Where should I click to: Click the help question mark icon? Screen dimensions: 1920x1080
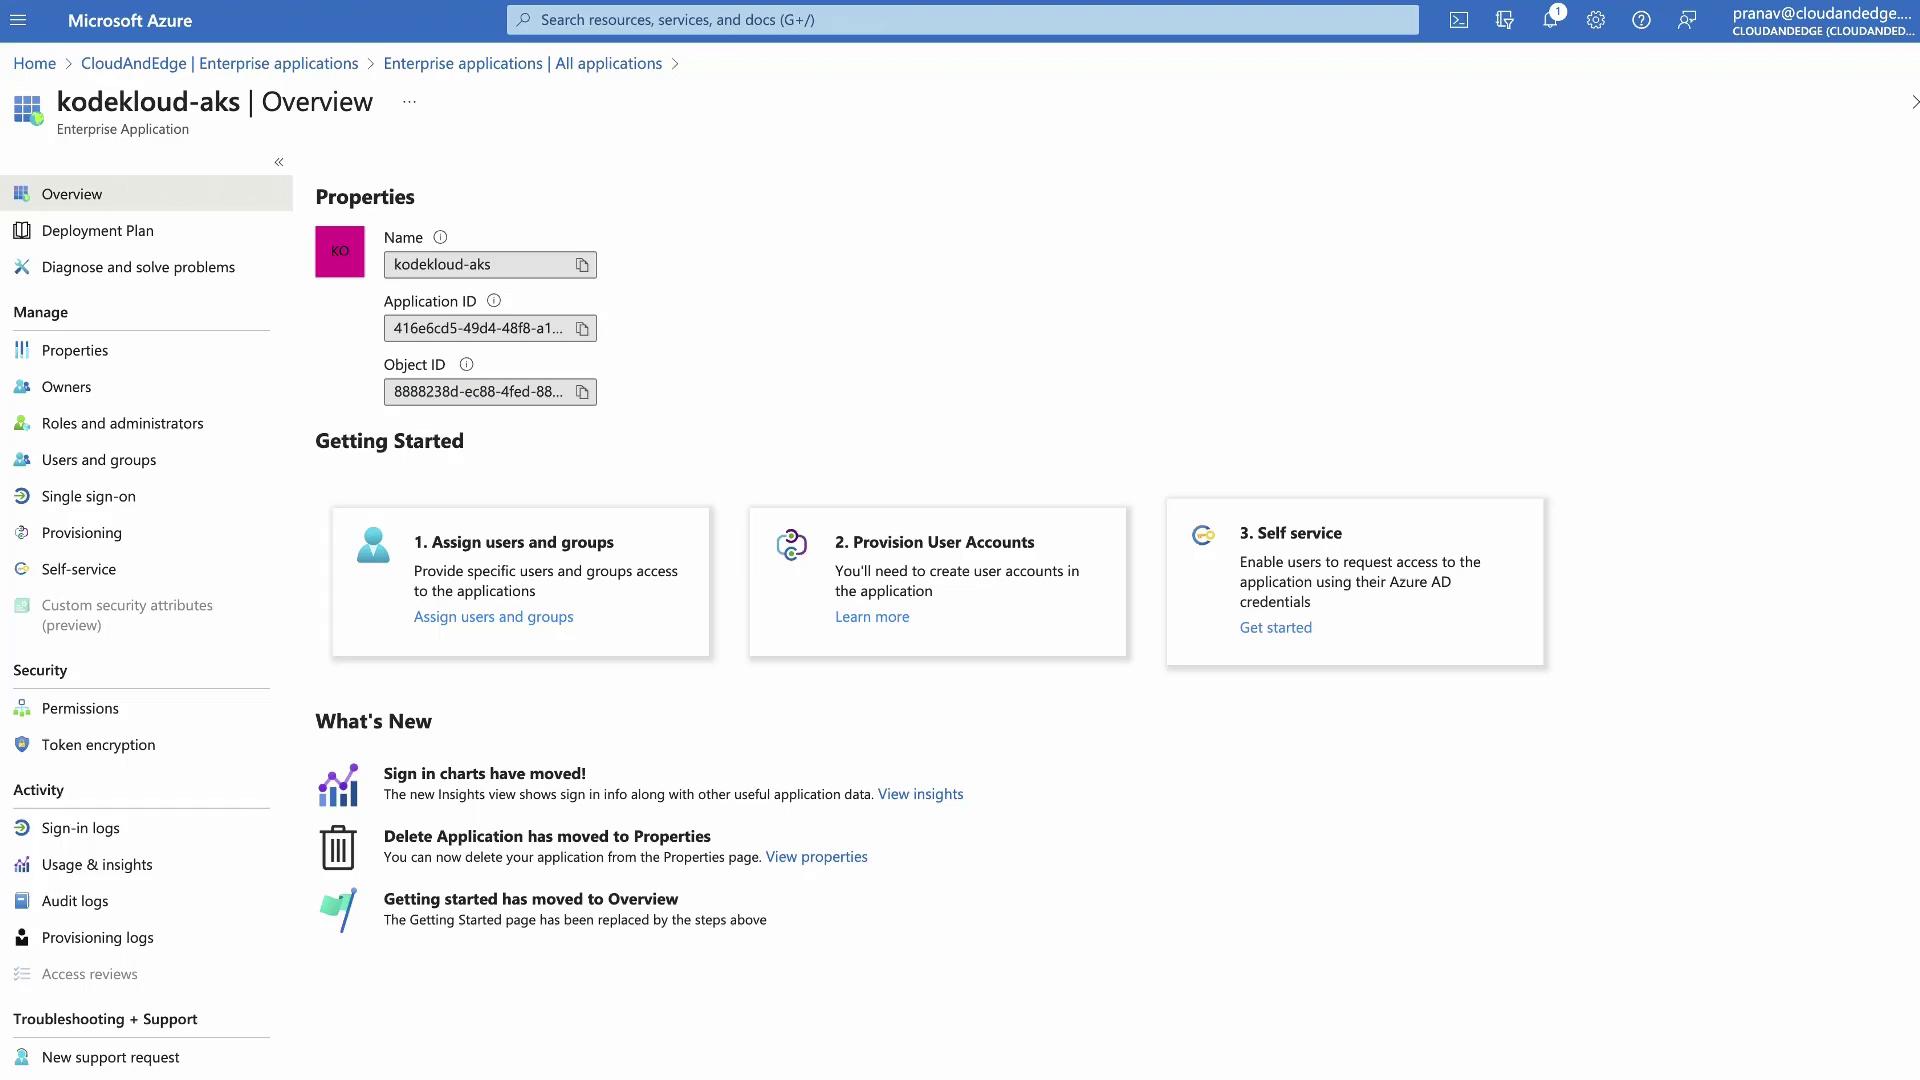point(1641,20)
